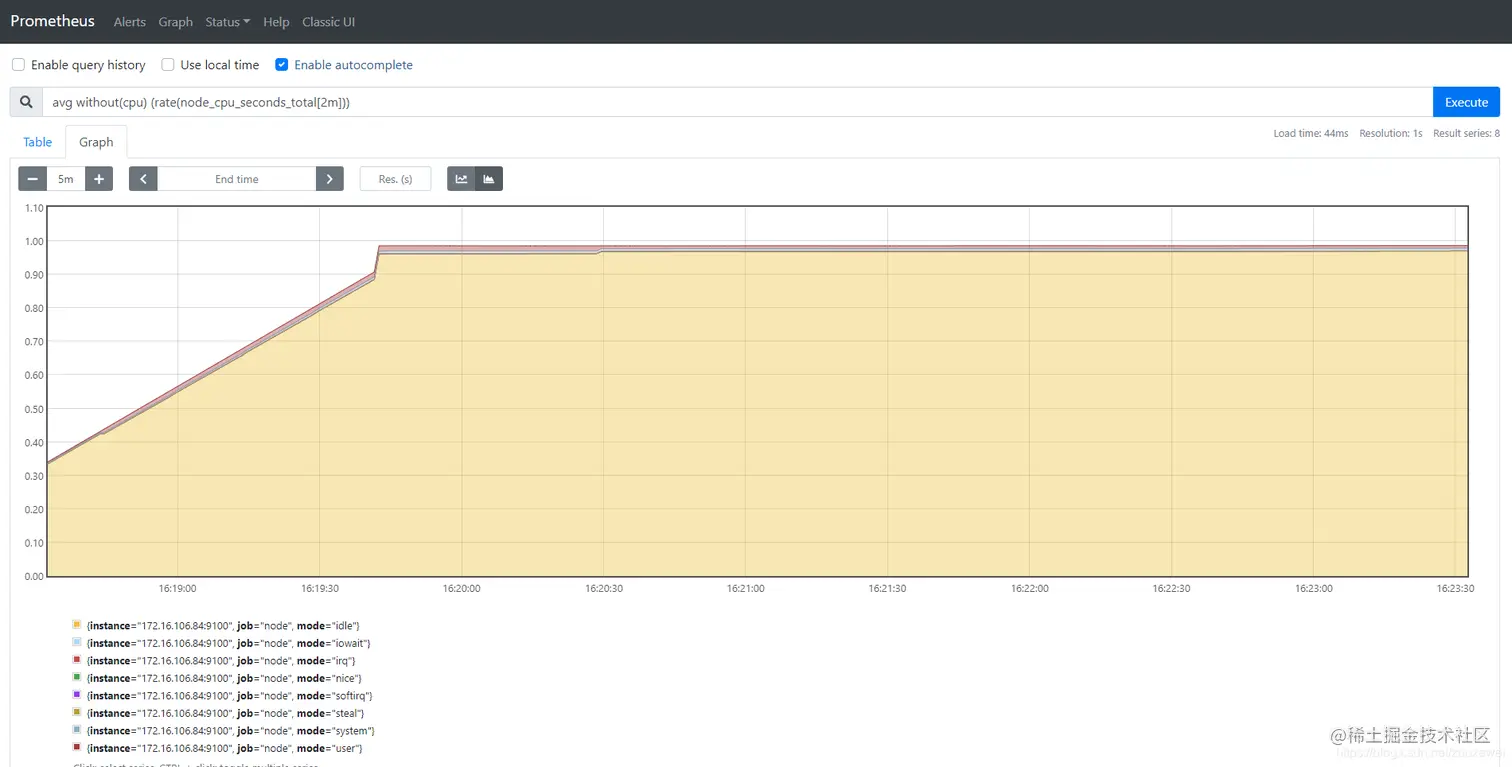Select the mode="idle" legend color swatch
This screenshot has width=1512, height=767.
pyautogui.click(x=77, y=625)
